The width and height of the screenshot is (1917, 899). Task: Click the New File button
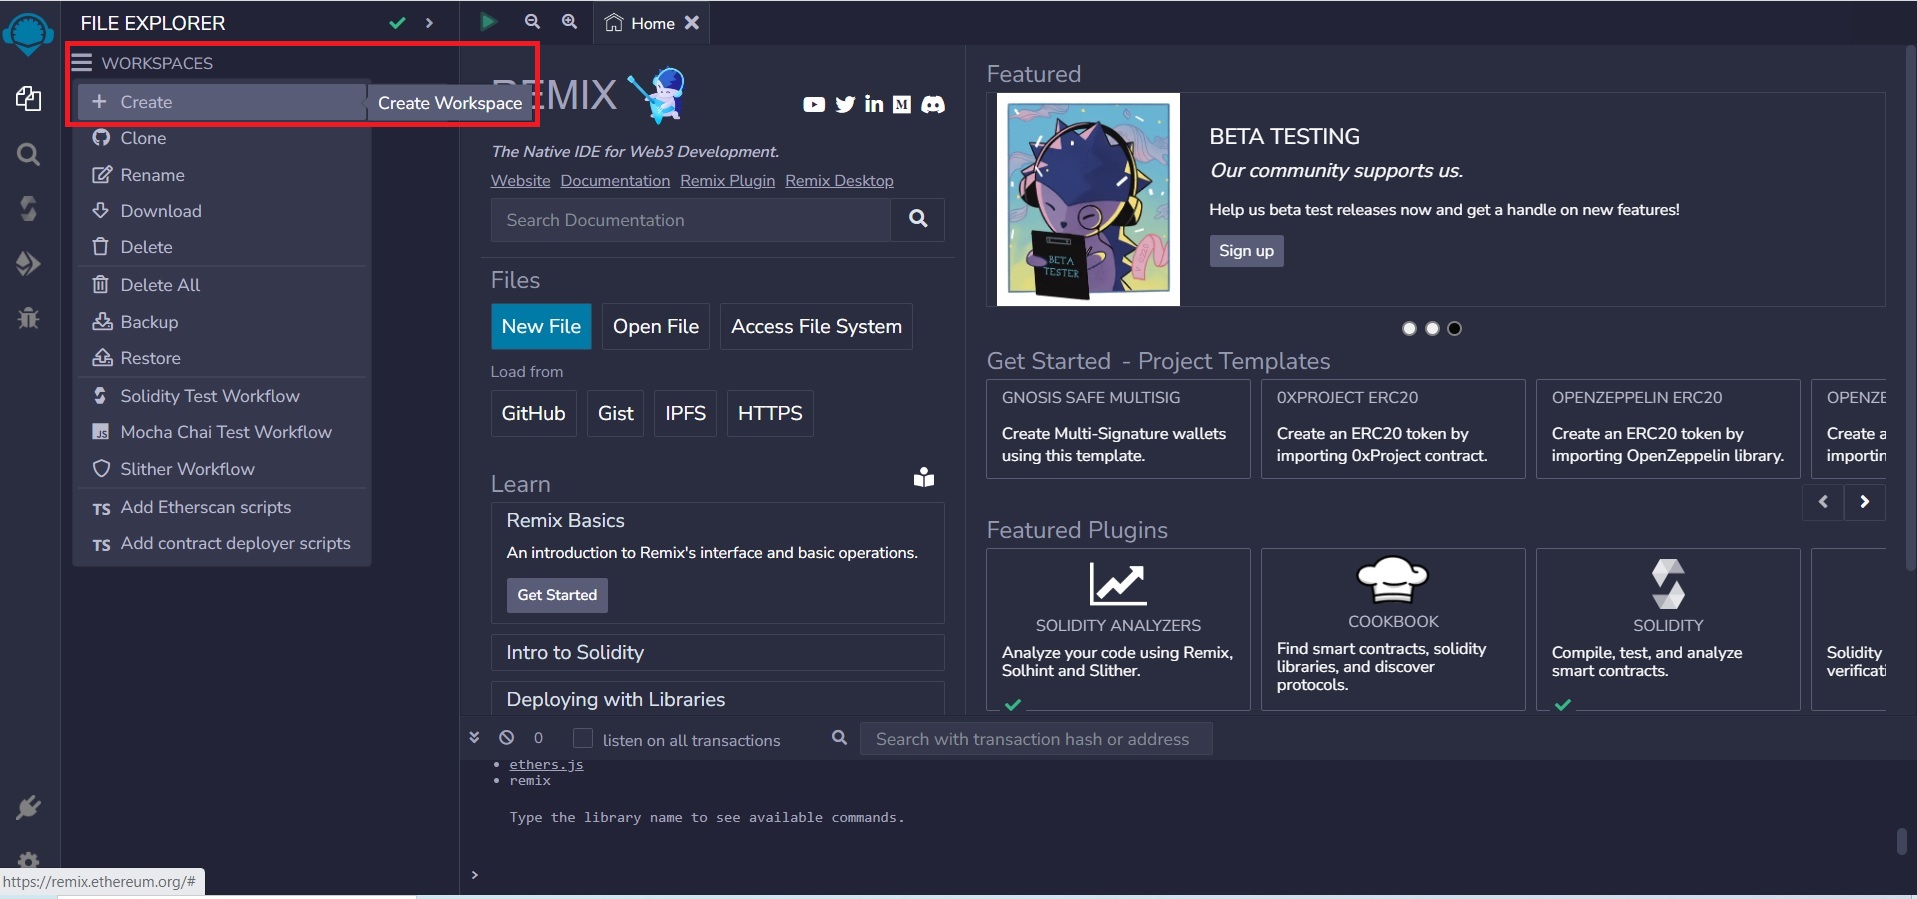541,326
